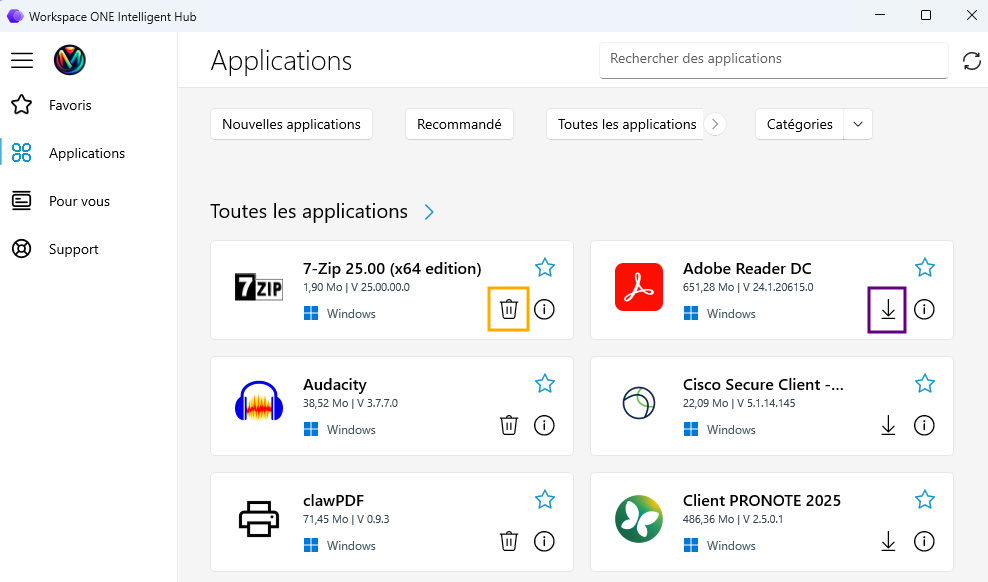Click the 22,09 Mo | V 5.1.14.145 text
This screenshot has width=988, height=582.
pos(739,403)
